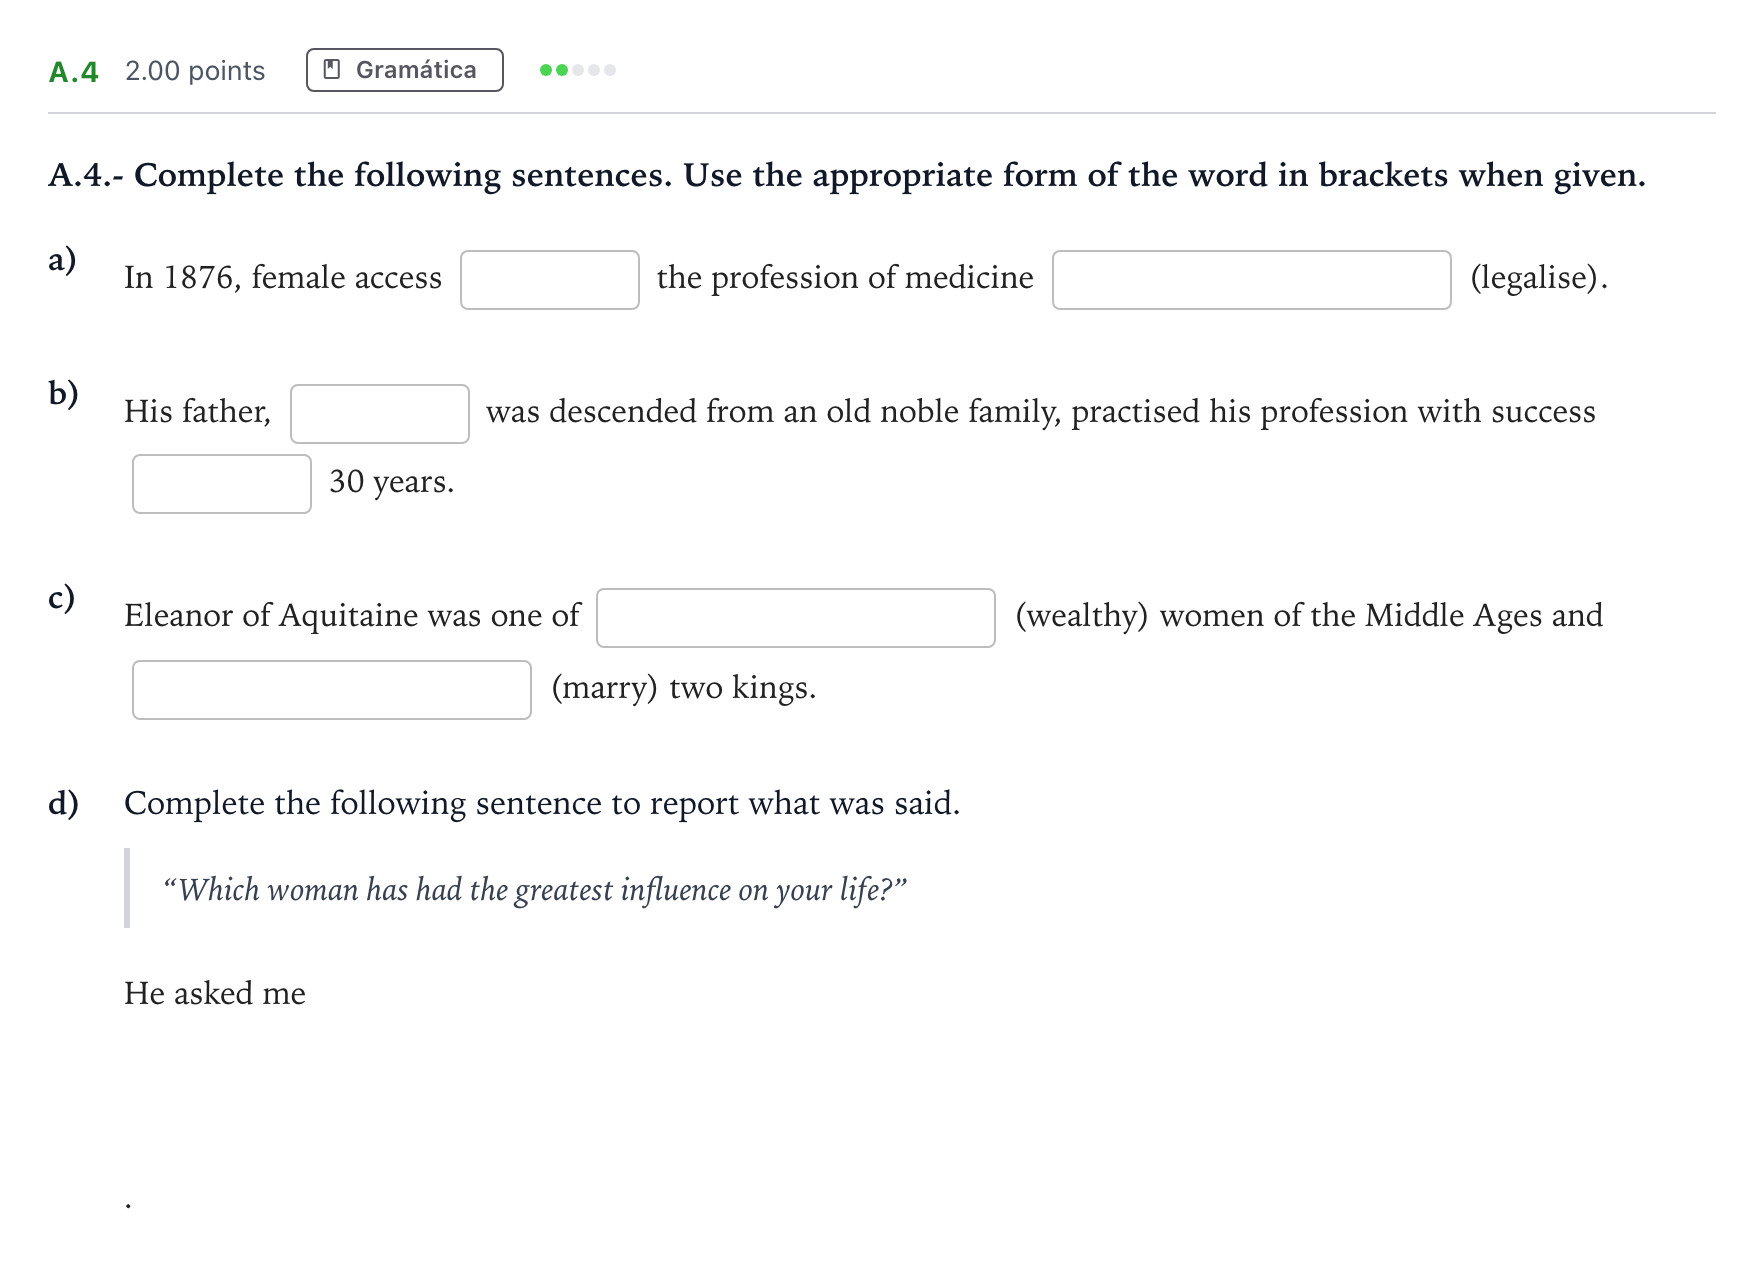Click the 'd)' item instruction sentence

pos(542,803)
